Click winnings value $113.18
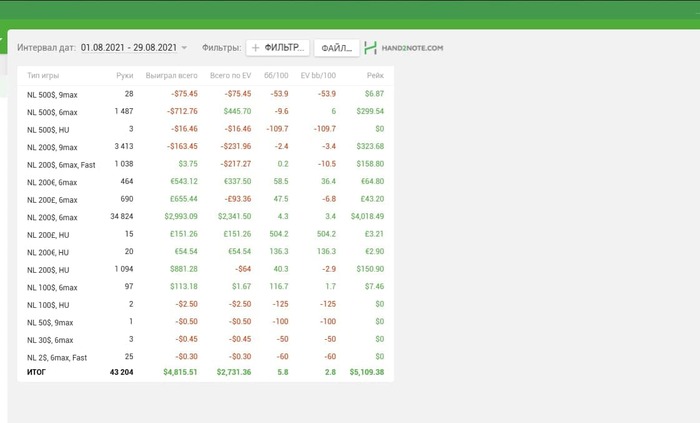700x423 pixels. (x=183, y=286)
